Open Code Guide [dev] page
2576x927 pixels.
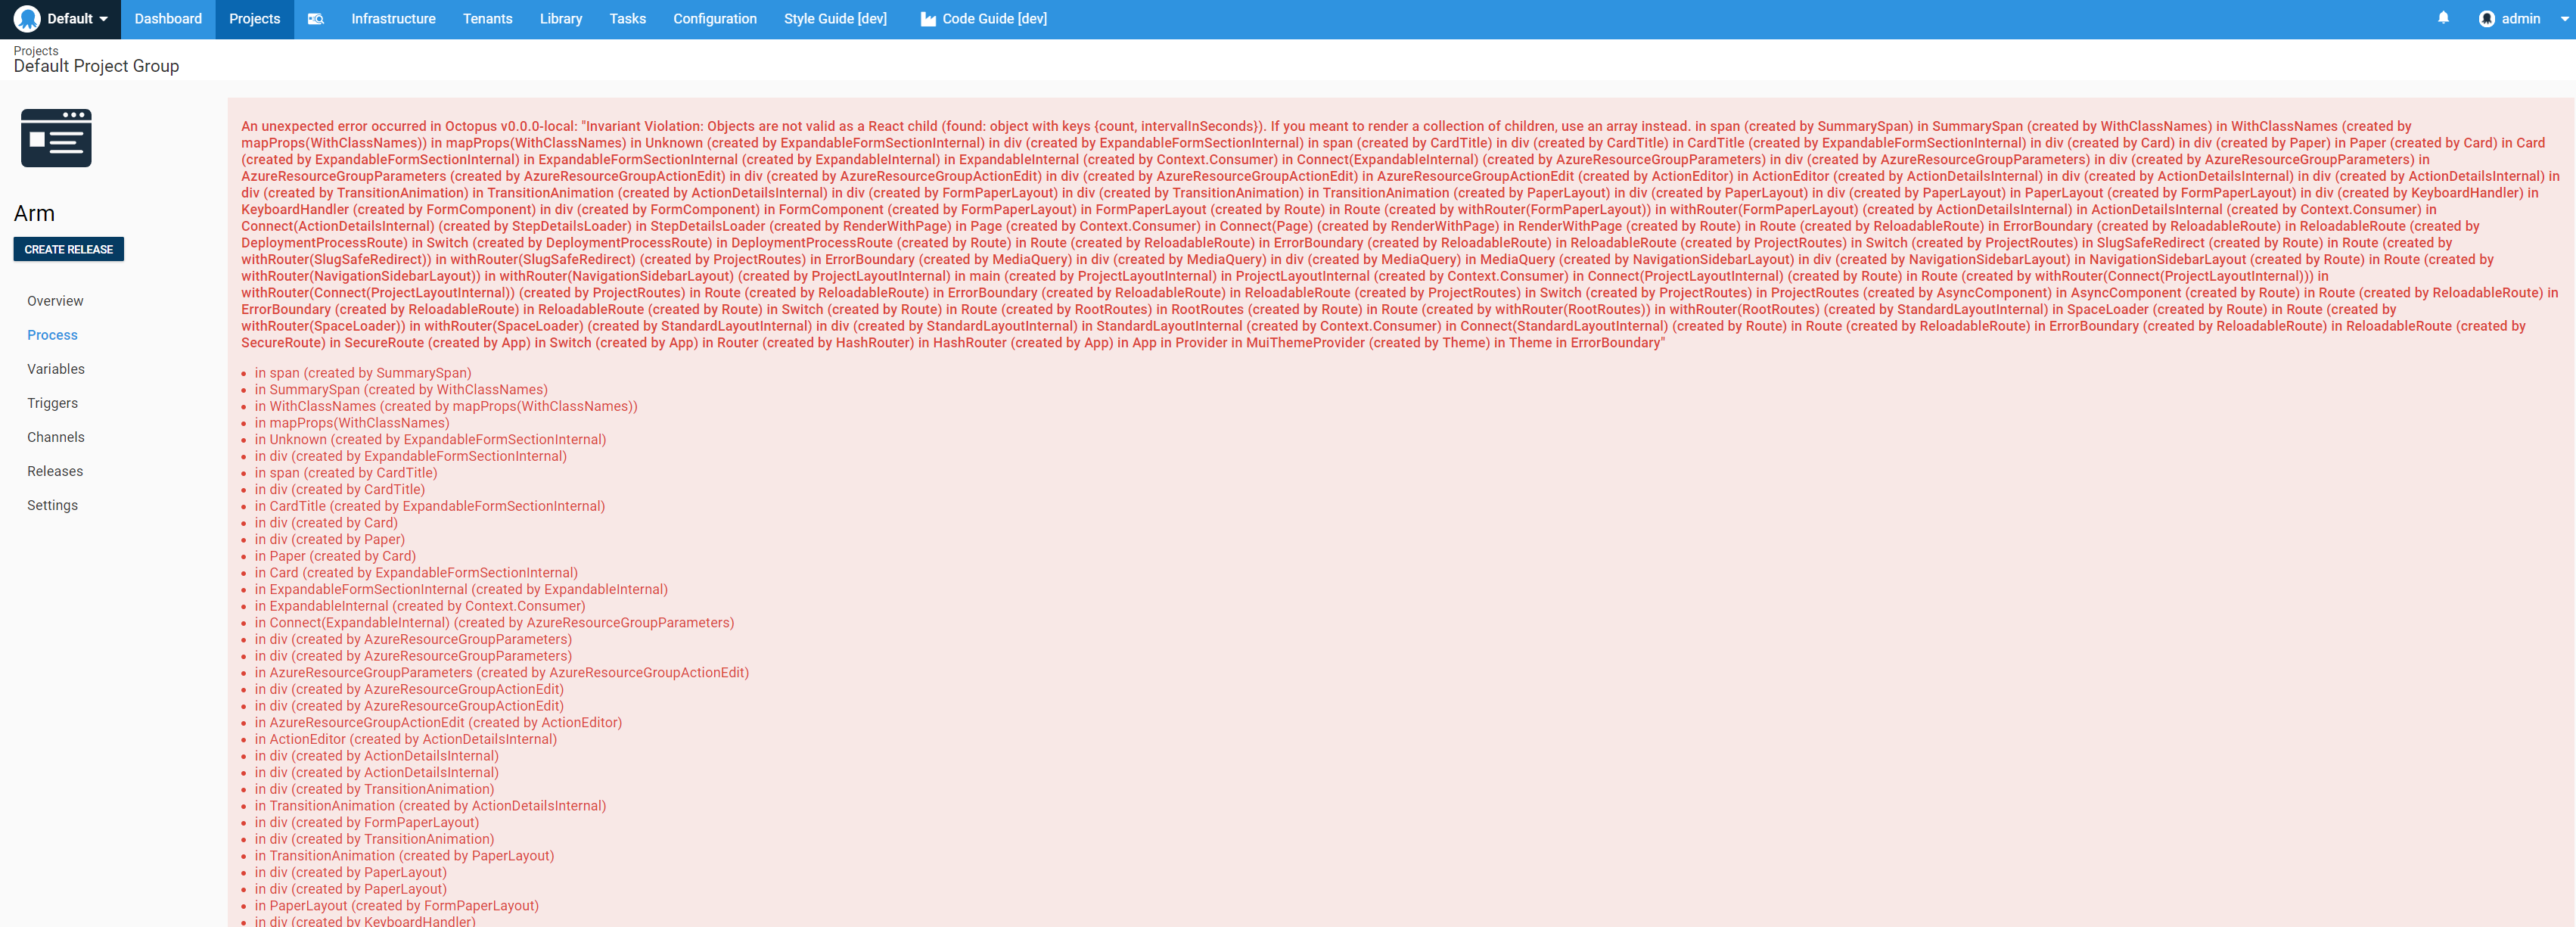983,19
